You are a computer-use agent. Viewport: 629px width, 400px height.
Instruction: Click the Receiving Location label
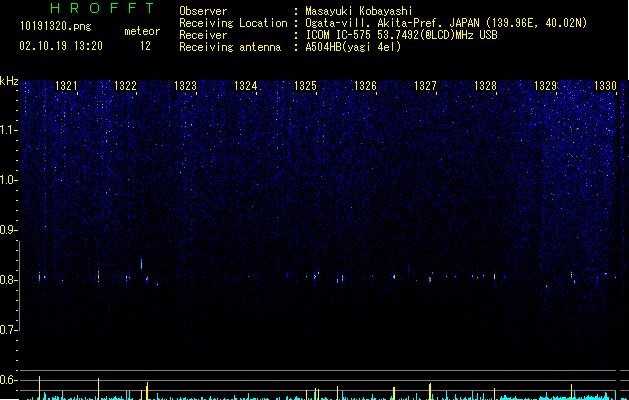233,23
